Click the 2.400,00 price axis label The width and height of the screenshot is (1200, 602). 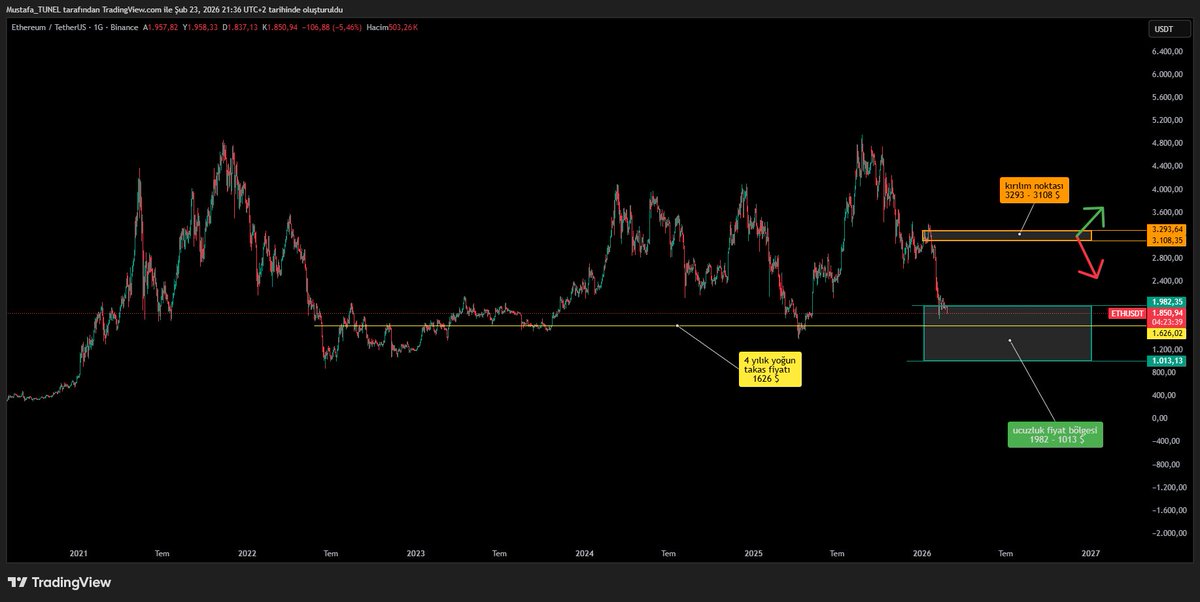[x=1168, y=281]
